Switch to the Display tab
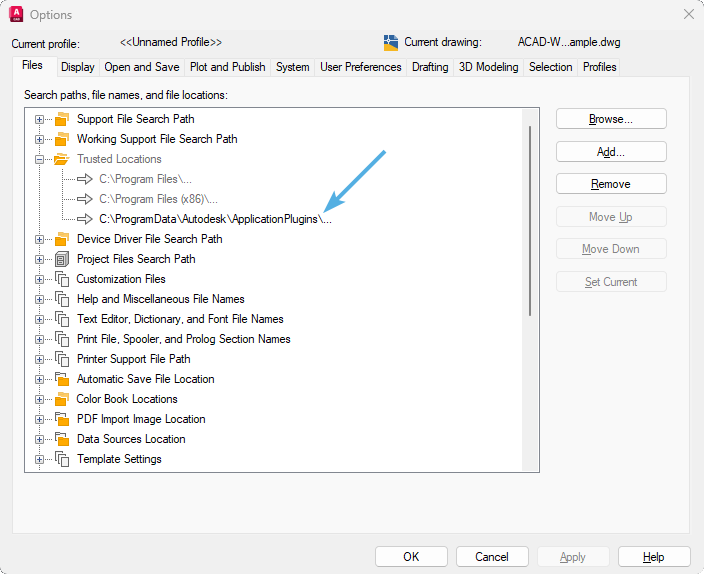 (x=78, y=67)
